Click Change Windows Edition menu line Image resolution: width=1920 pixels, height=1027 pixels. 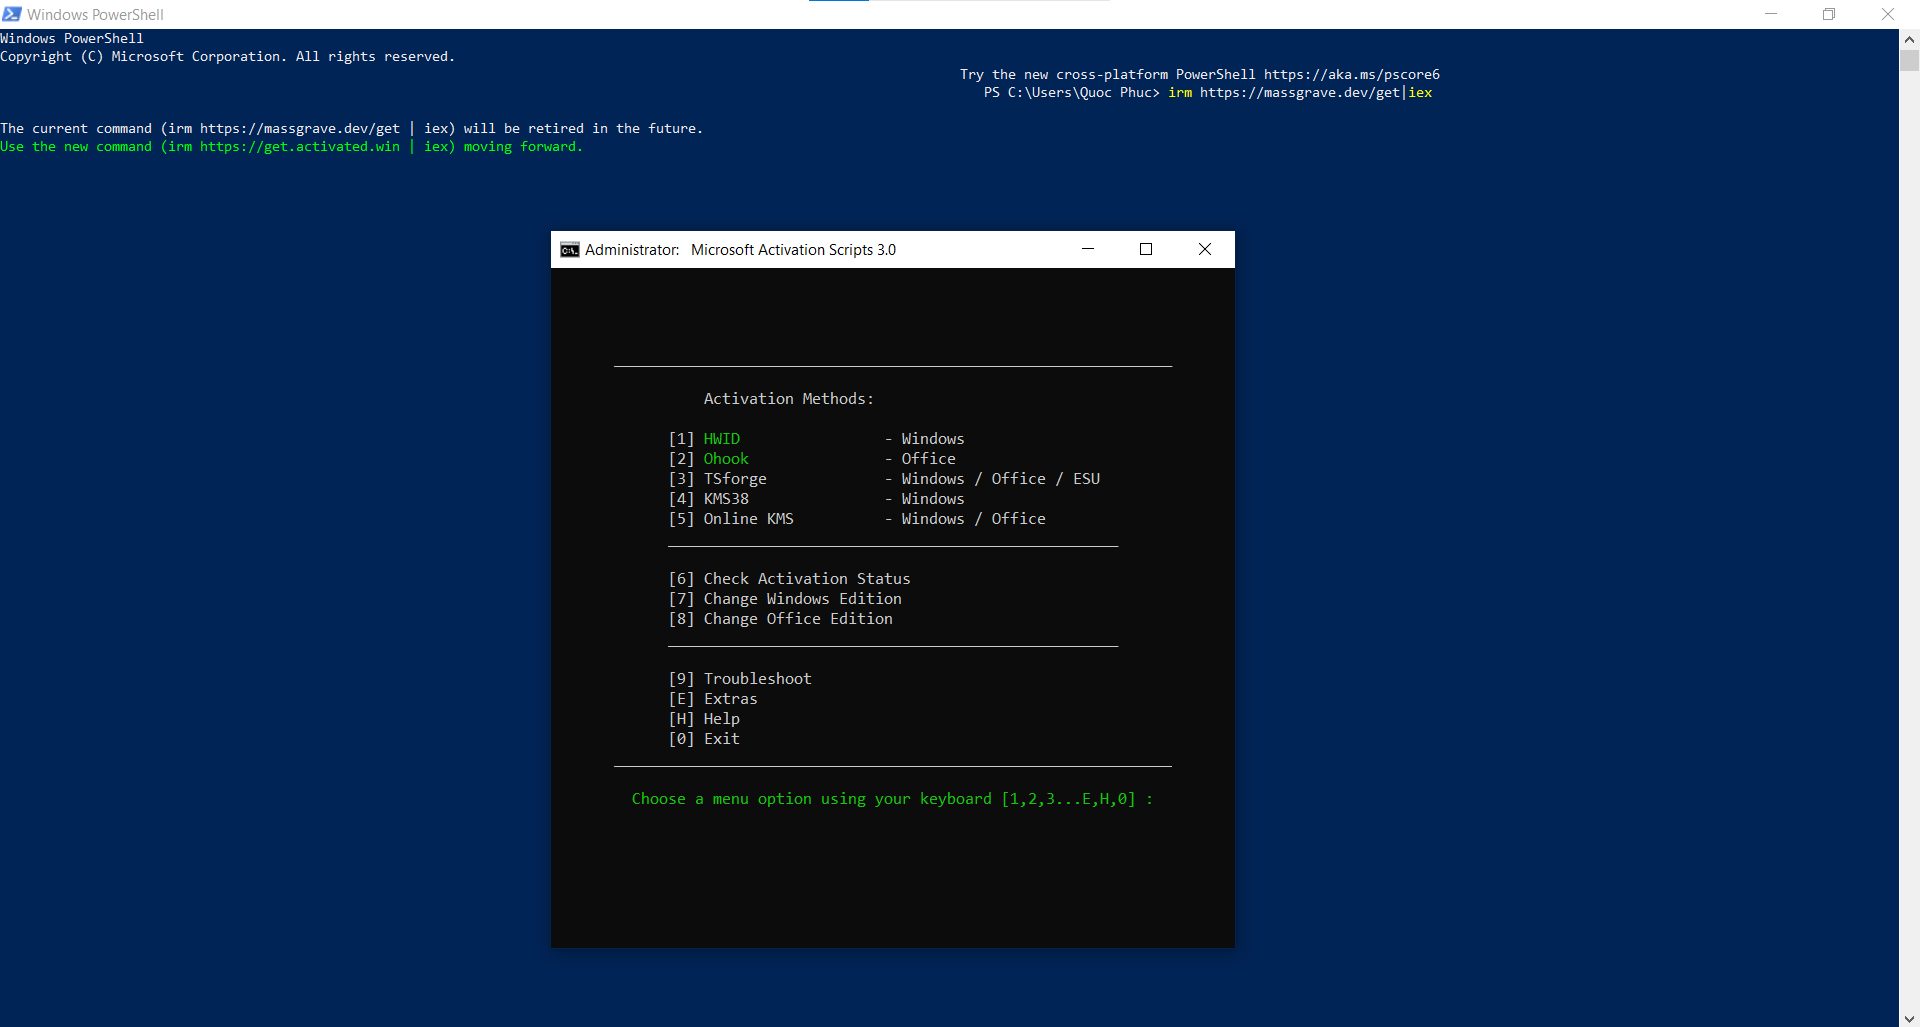pos(785,599)
